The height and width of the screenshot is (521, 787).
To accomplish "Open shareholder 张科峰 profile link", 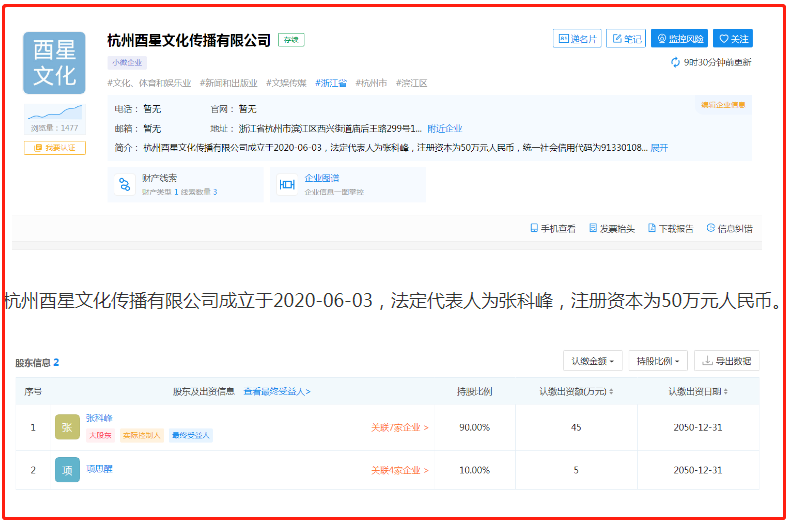I will (100, 417).
